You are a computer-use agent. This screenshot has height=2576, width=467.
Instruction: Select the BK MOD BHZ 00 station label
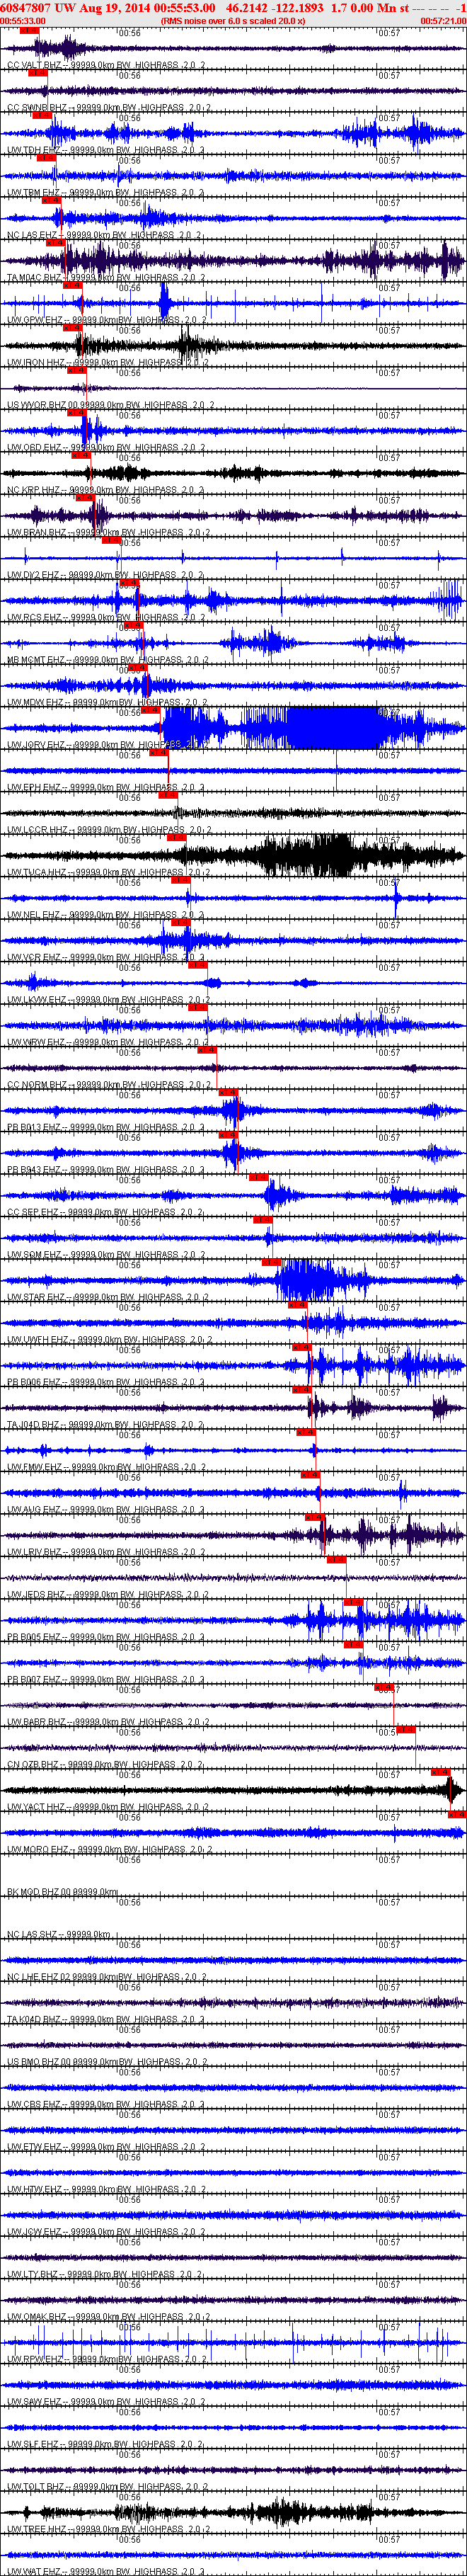tap(62, 1892)
